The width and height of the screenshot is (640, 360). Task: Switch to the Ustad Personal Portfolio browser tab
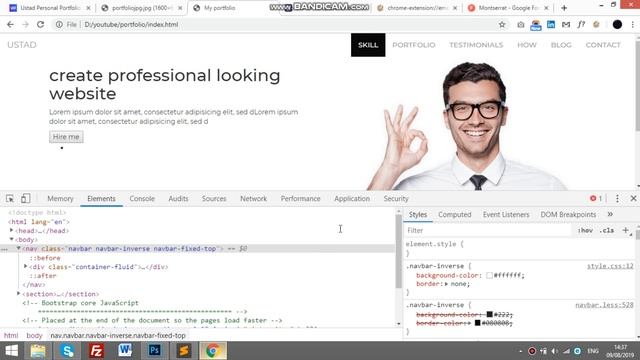click(50, 8)
